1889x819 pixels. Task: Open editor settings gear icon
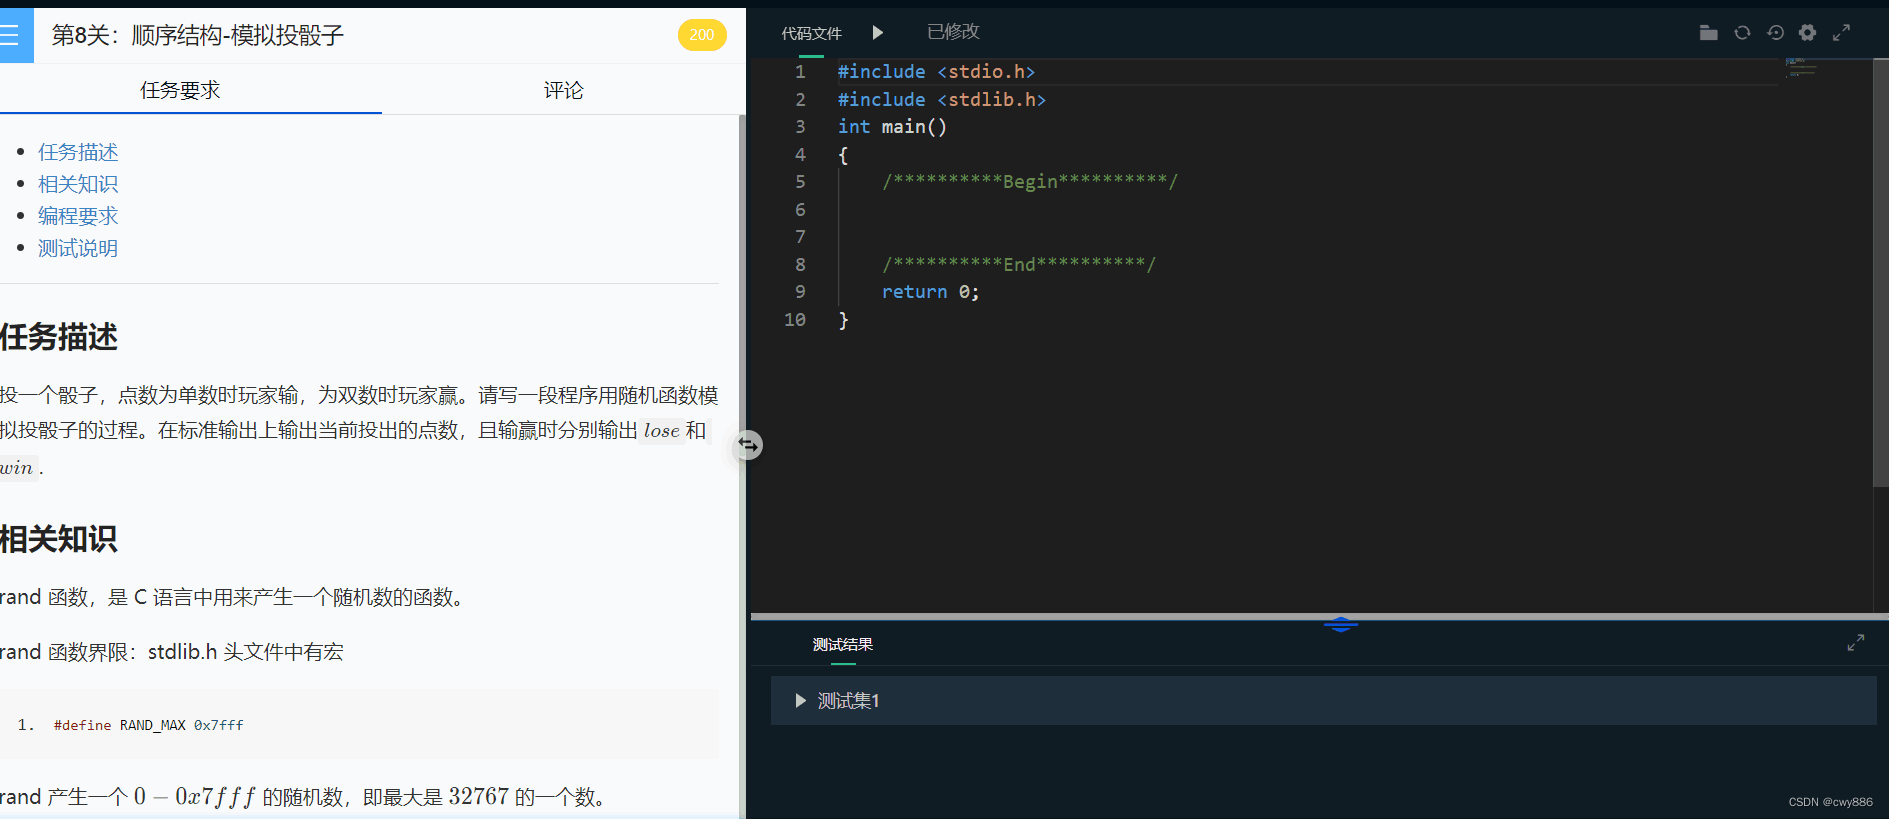click(1808, 33)
